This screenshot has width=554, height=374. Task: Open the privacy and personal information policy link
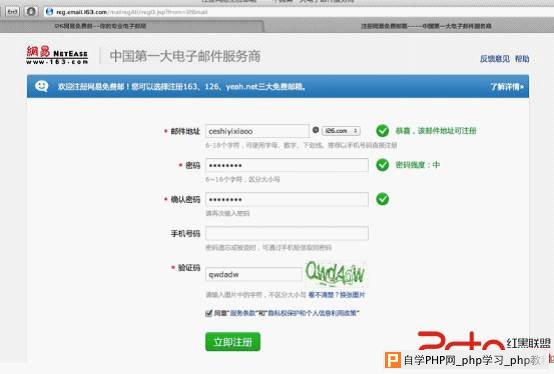point(313,313)
